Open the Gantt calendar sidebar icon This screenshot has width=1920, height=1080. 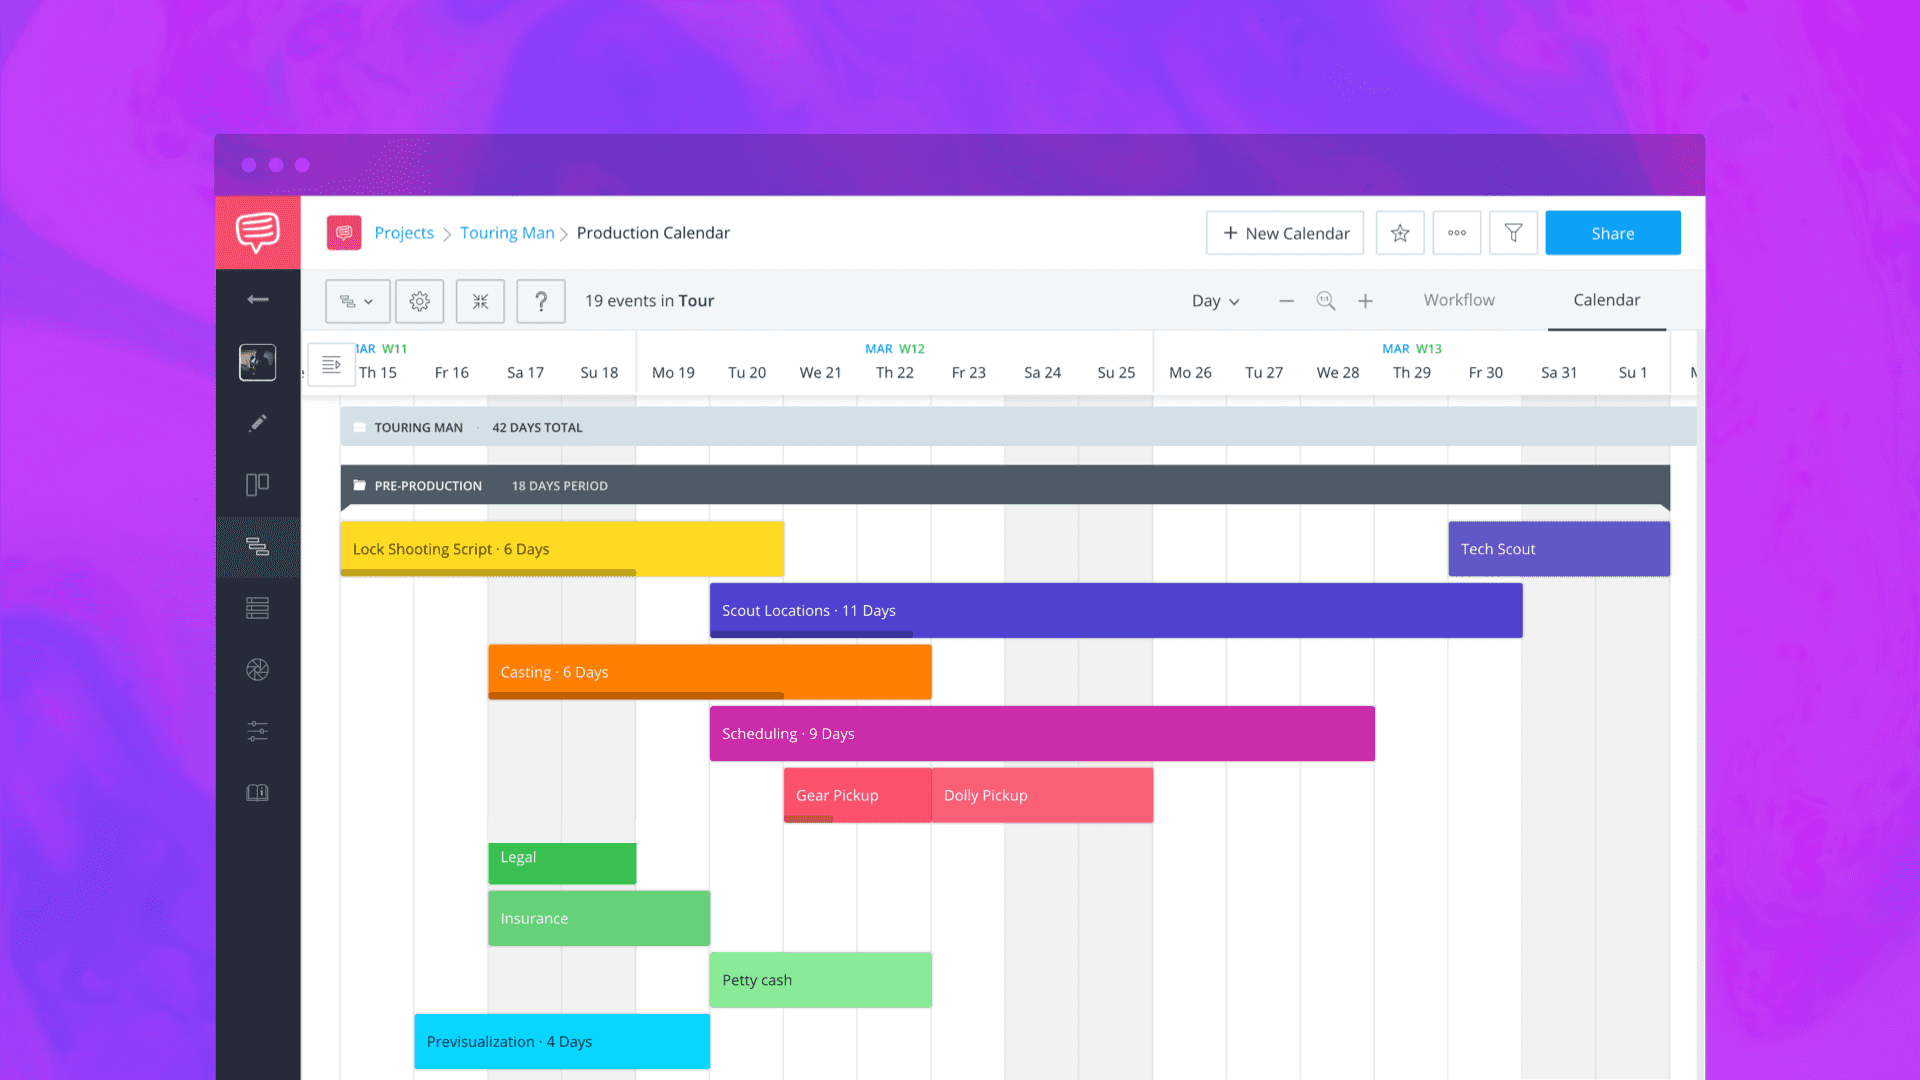click(x=258, y=546)
